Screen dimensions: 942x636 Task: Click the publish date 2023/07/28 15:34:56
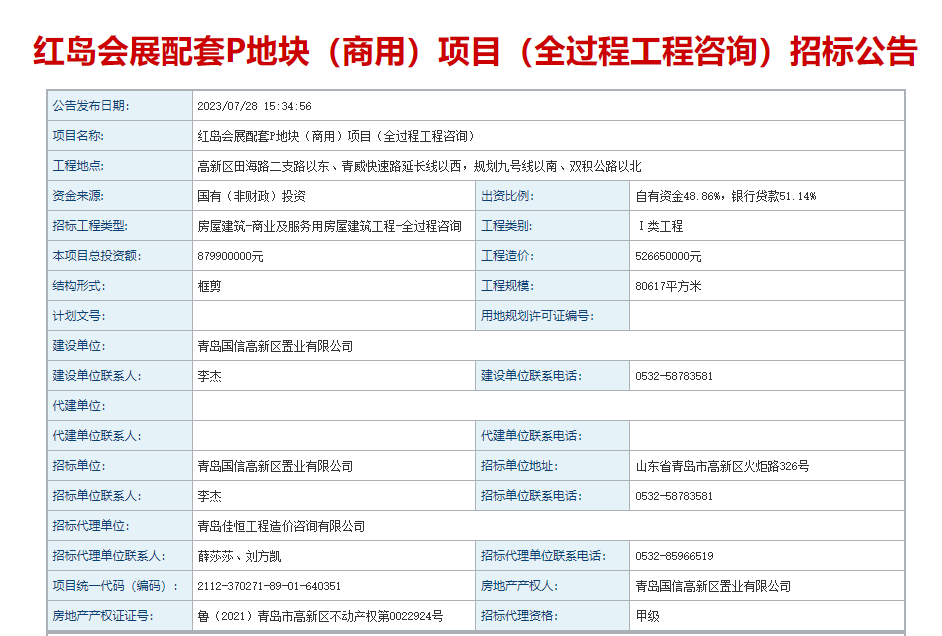(254, 106)
